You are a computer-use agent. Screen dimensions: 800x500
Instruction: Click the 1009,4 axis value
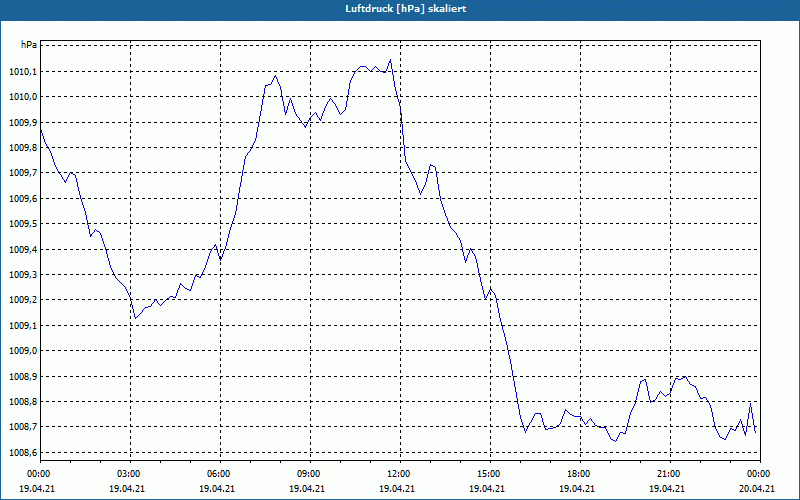(23, 249)
